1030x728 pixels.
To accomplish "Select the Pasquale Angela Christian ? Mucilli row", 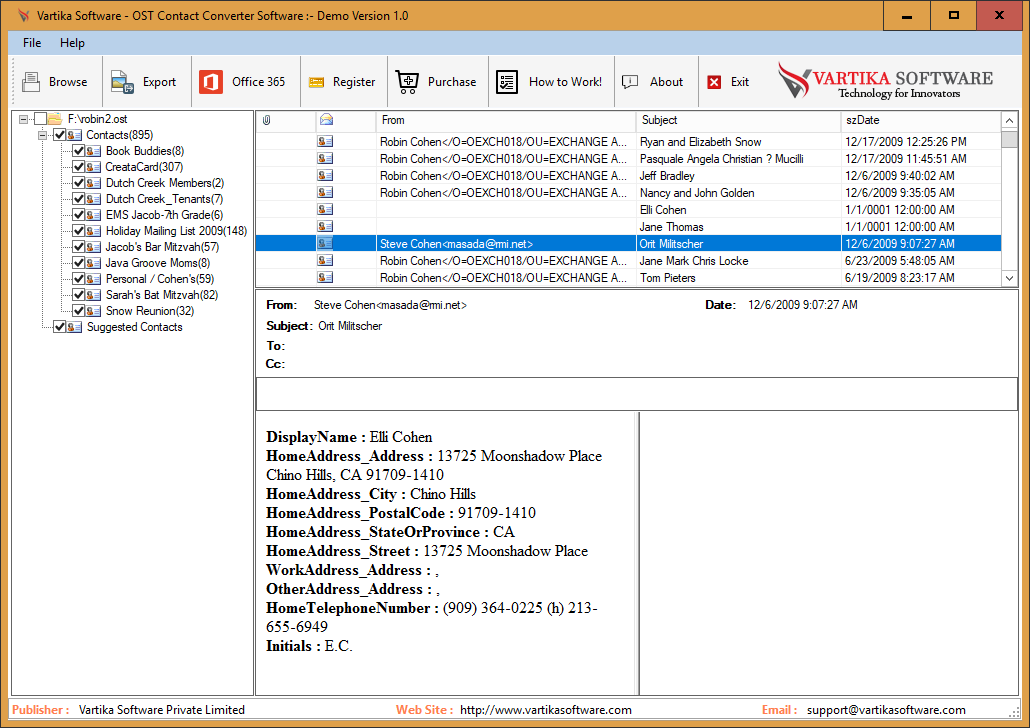I will click(x=629, y=158).
